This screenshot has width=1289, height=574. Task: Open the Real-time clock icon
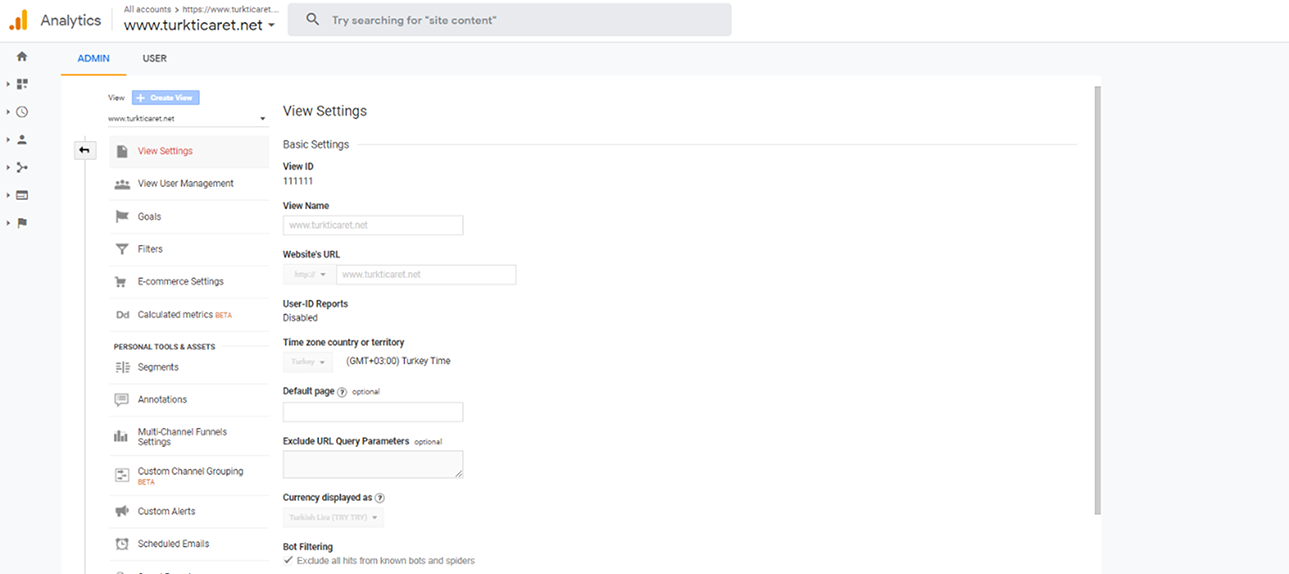[22, 112]
